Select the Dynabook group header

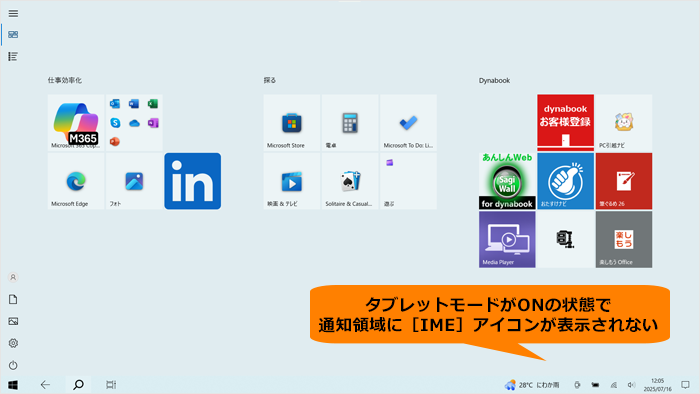click(x=494, y=80)
